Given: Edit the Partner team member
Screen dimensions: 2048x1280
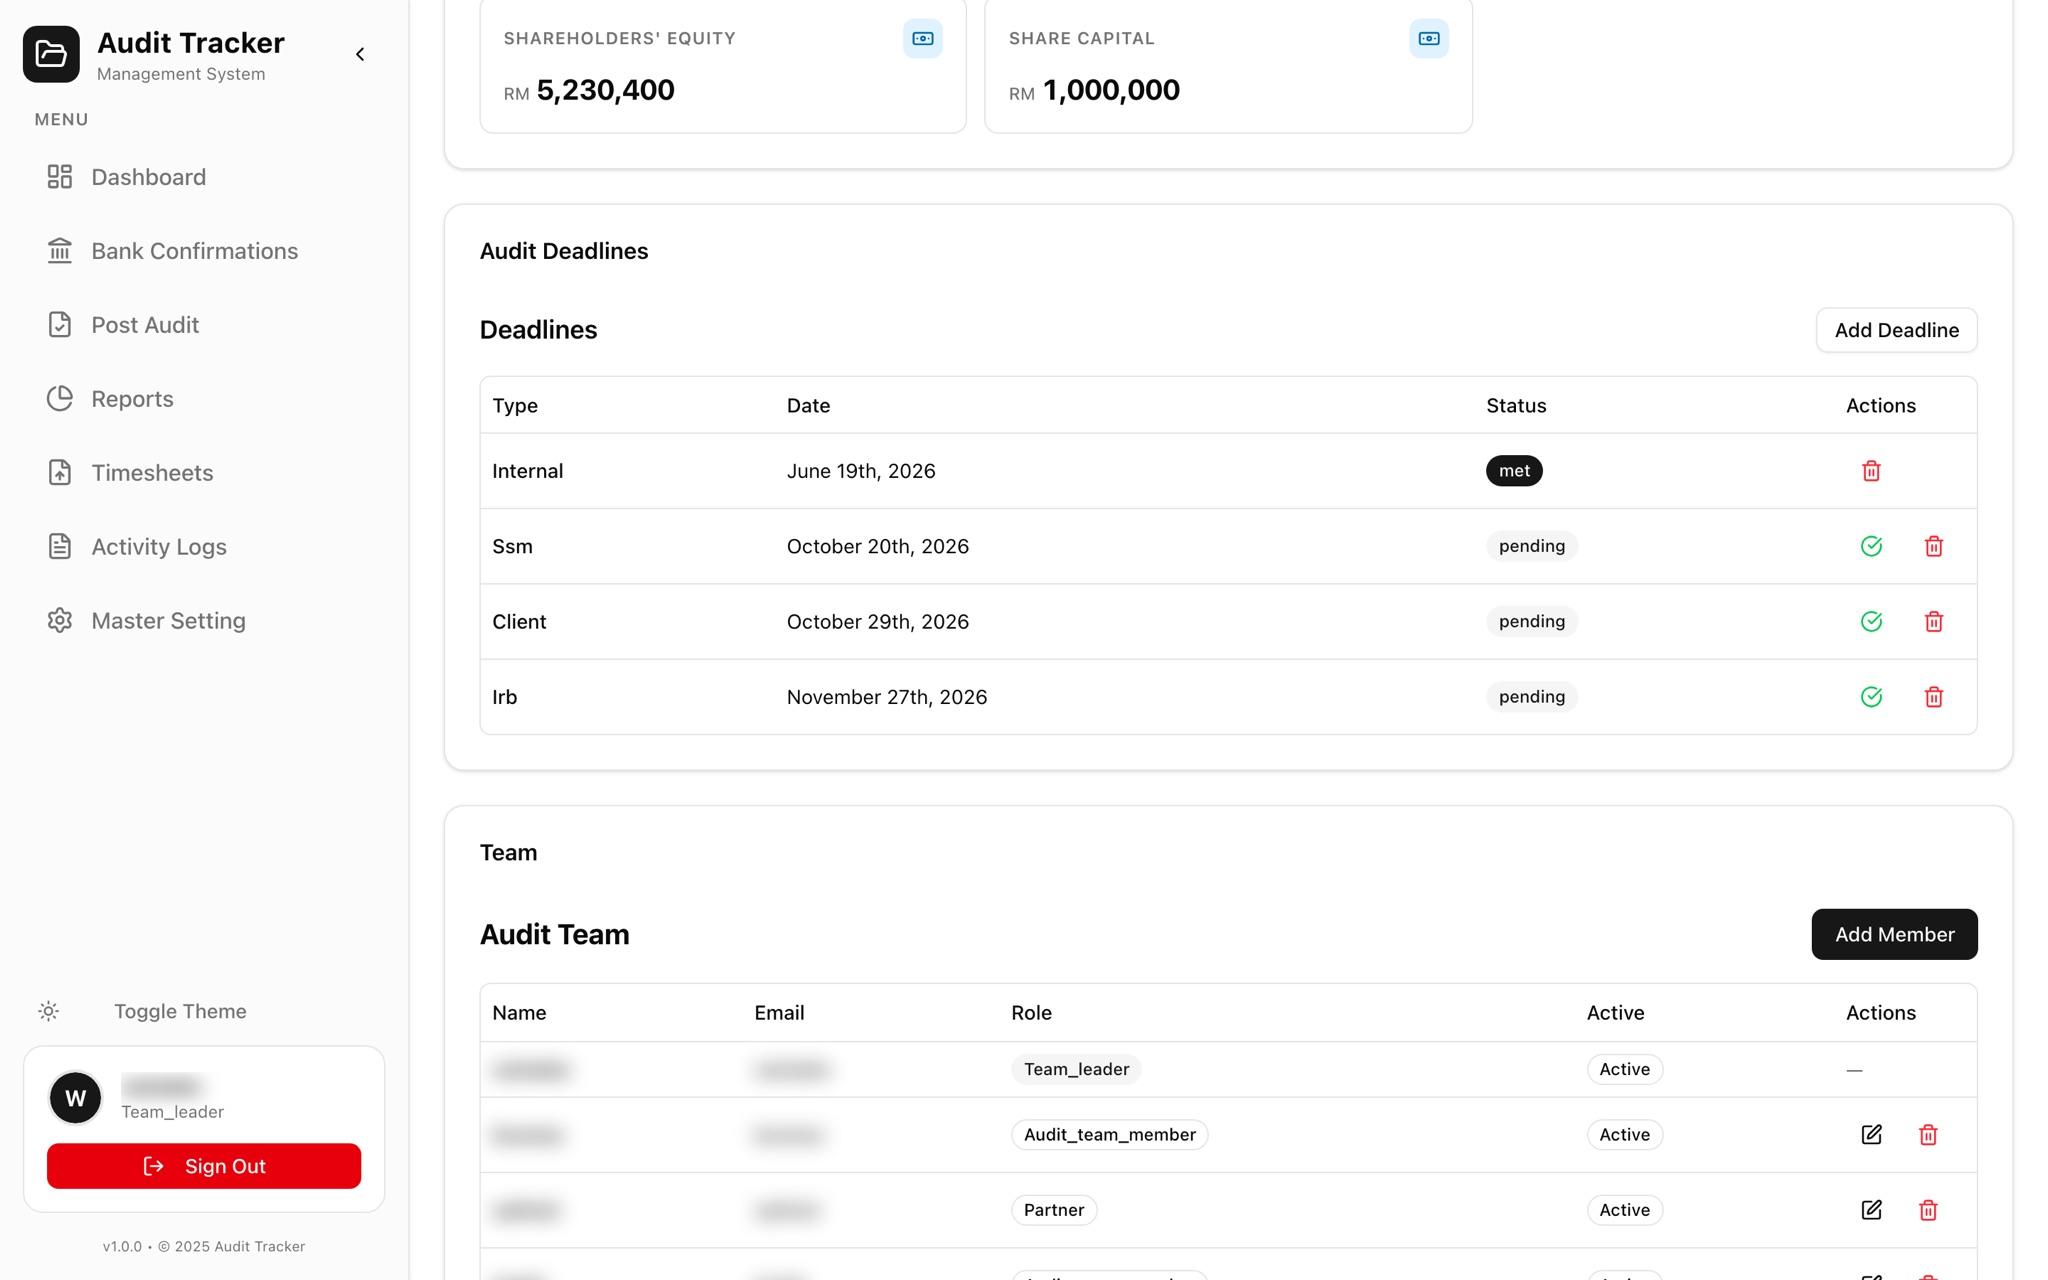Looking at the screenshot, I should [x=1871, y=1210].
